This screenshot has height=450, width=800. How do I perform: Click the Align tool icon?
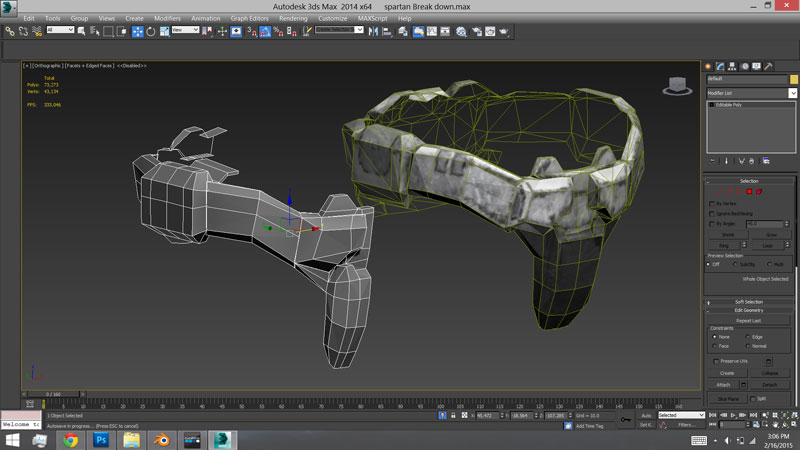[387, 32]
